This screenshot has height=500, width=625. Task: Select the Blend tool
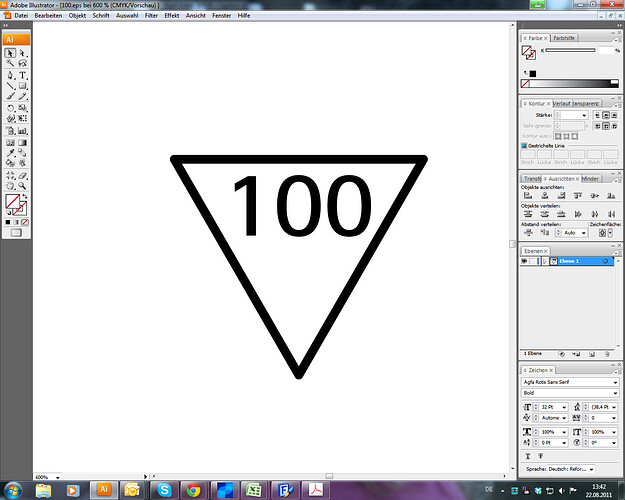click(x=23, y=153)
